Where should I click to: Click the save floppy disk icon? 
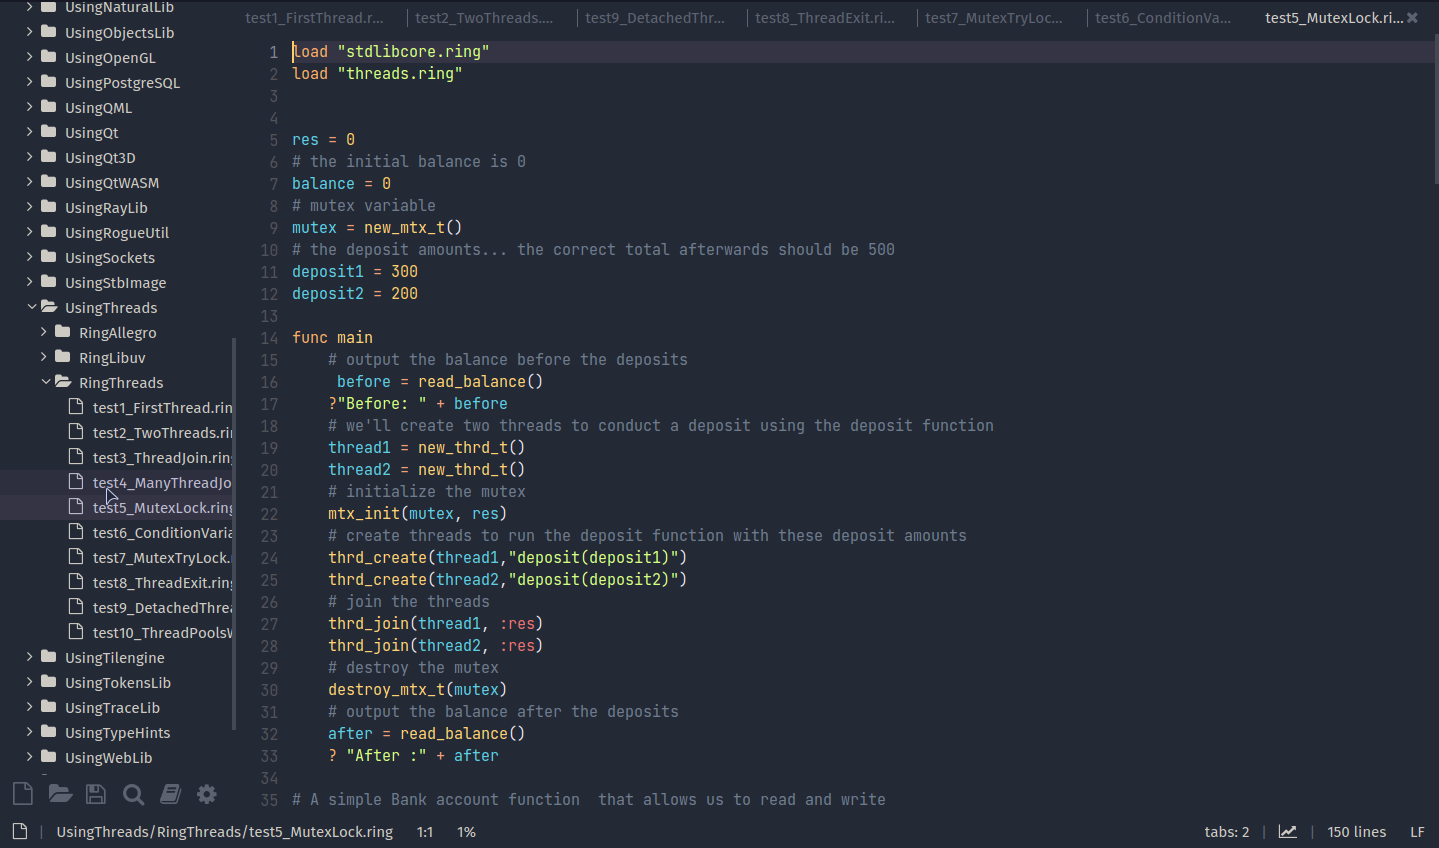coord(96,794)
